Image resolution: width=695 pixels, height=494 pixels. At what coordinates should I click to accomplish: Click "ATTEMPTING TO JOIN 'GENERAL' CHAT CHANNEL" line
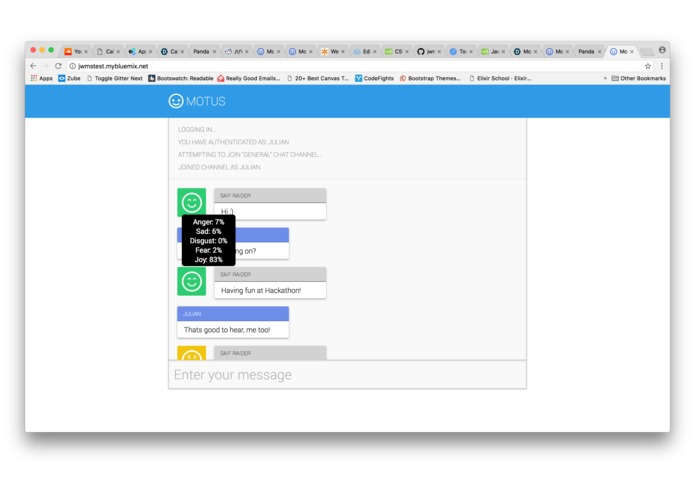click(250, 155)
